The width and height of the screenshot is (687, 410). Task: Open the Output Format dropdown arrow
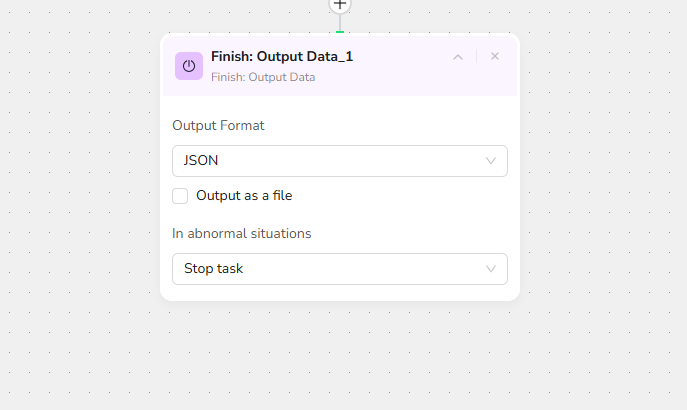click(x=491, y=161)
